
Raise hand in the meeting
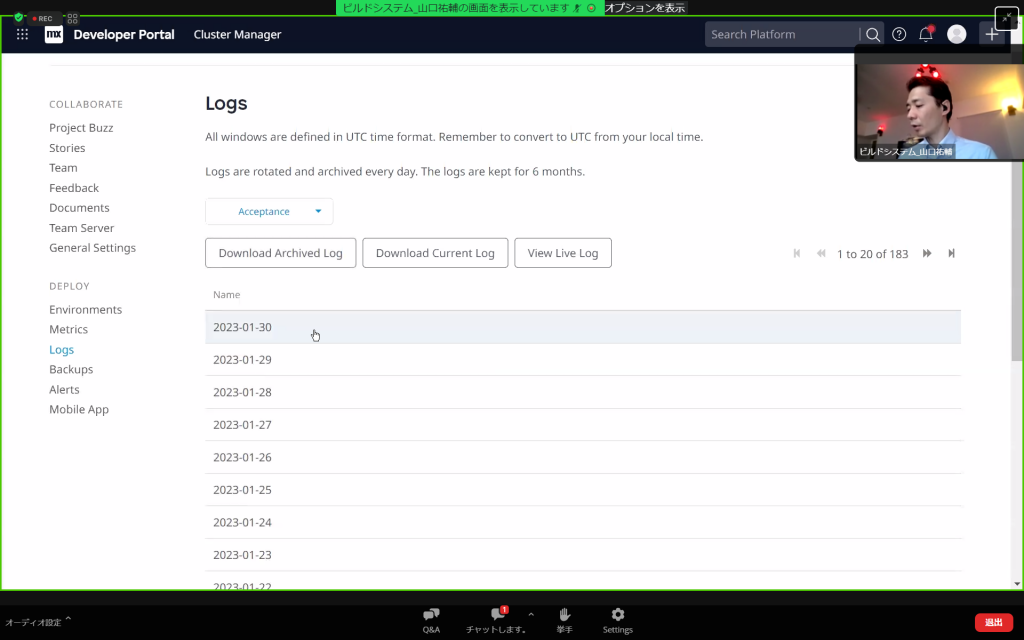565,619
